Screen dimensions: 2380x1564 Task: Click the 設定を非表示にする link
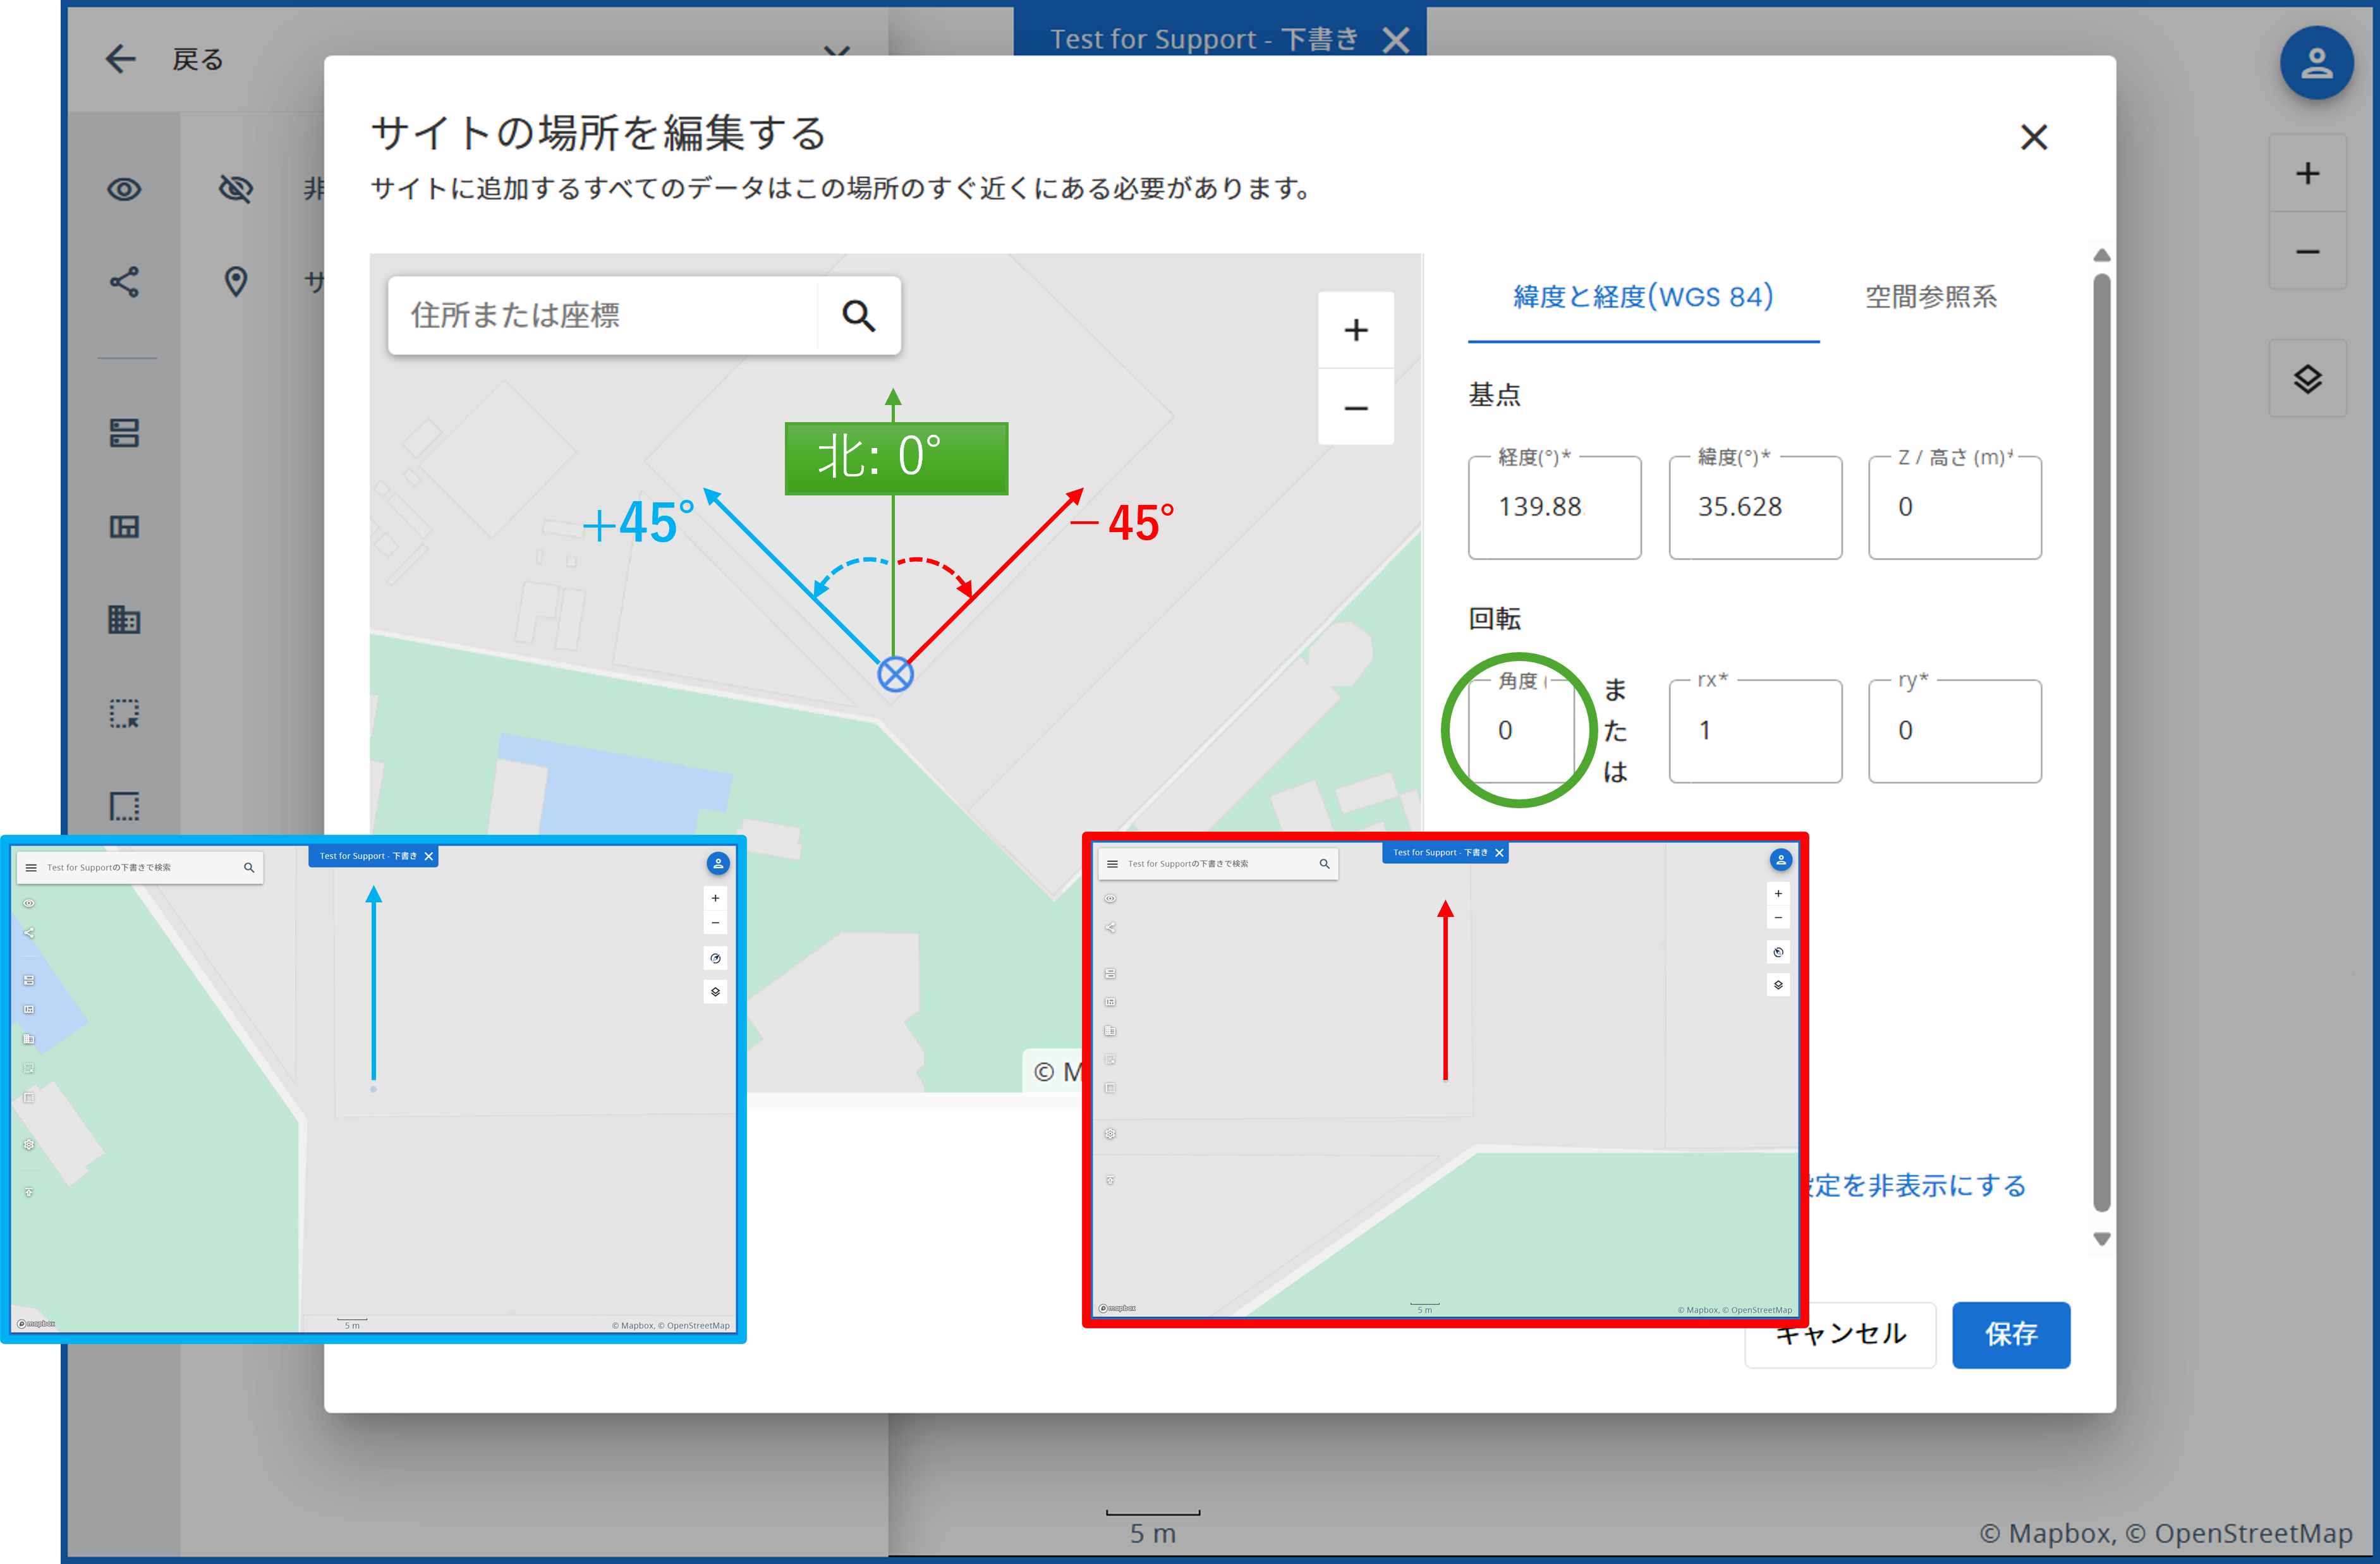click(x=1918, y=1186)
